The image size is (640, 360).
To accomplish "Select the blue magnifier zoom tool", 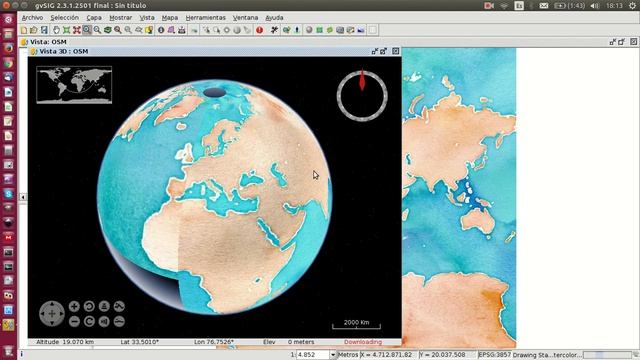I will click(97, 30).
